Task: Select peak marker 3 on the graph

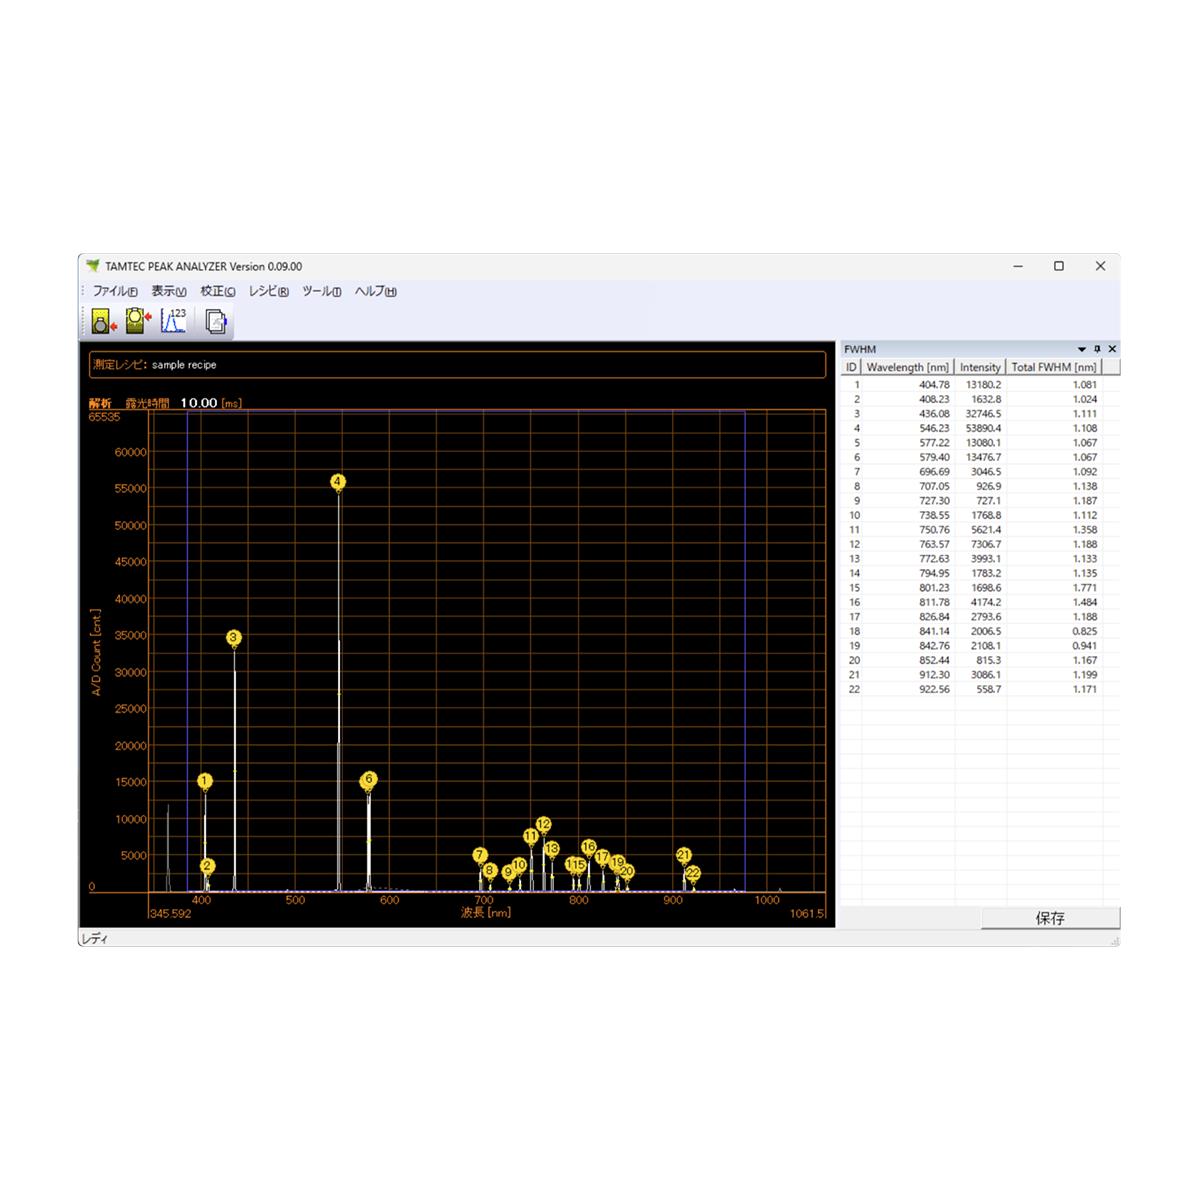Action: [233, 637]
